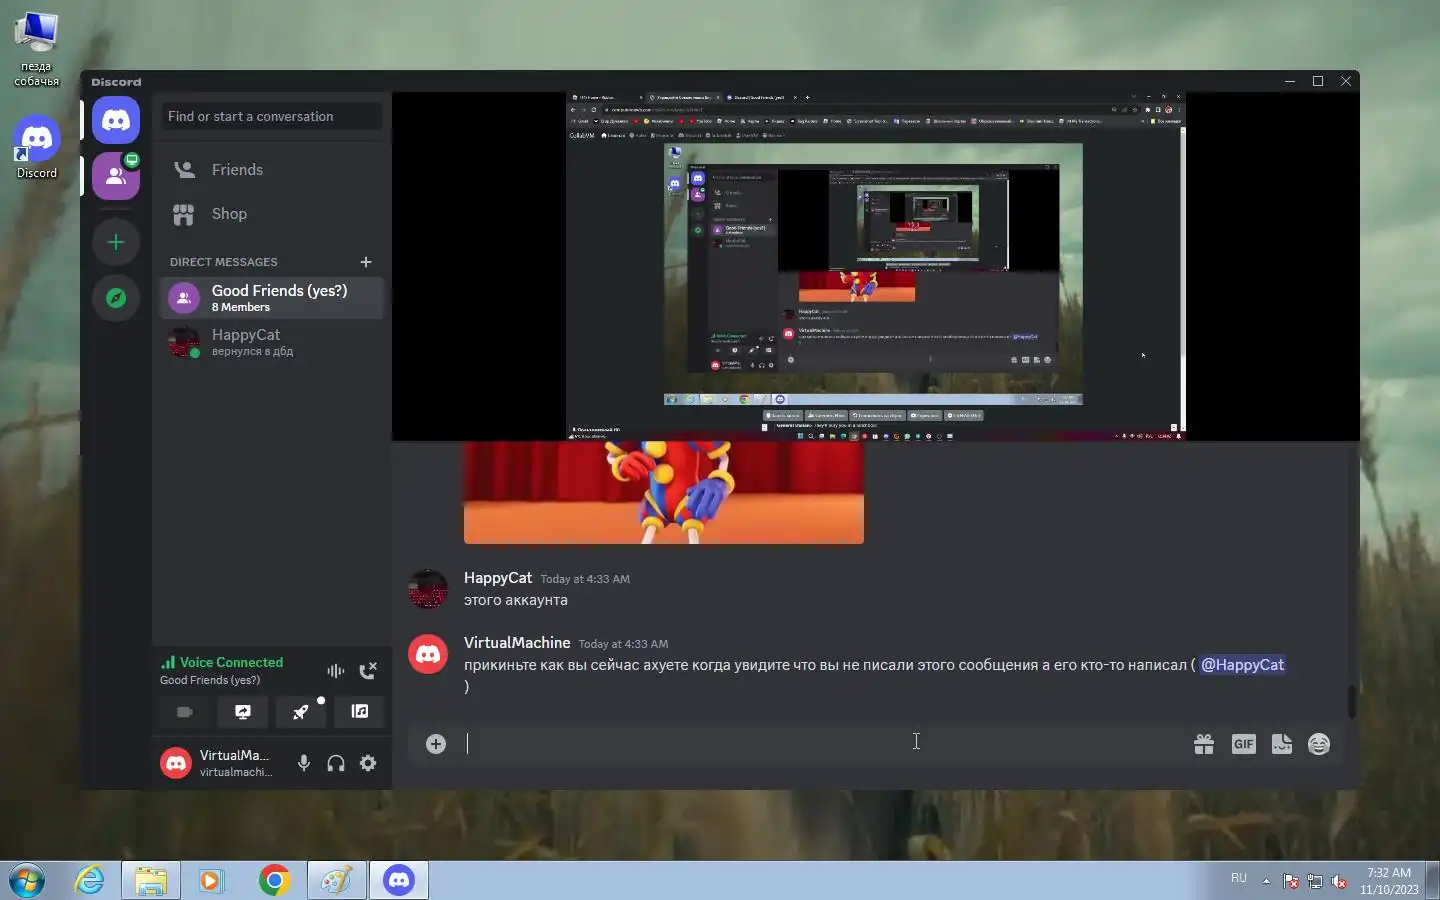Open the GIF picker button
Viewport: 1440px width, 900px height.
1243,744
